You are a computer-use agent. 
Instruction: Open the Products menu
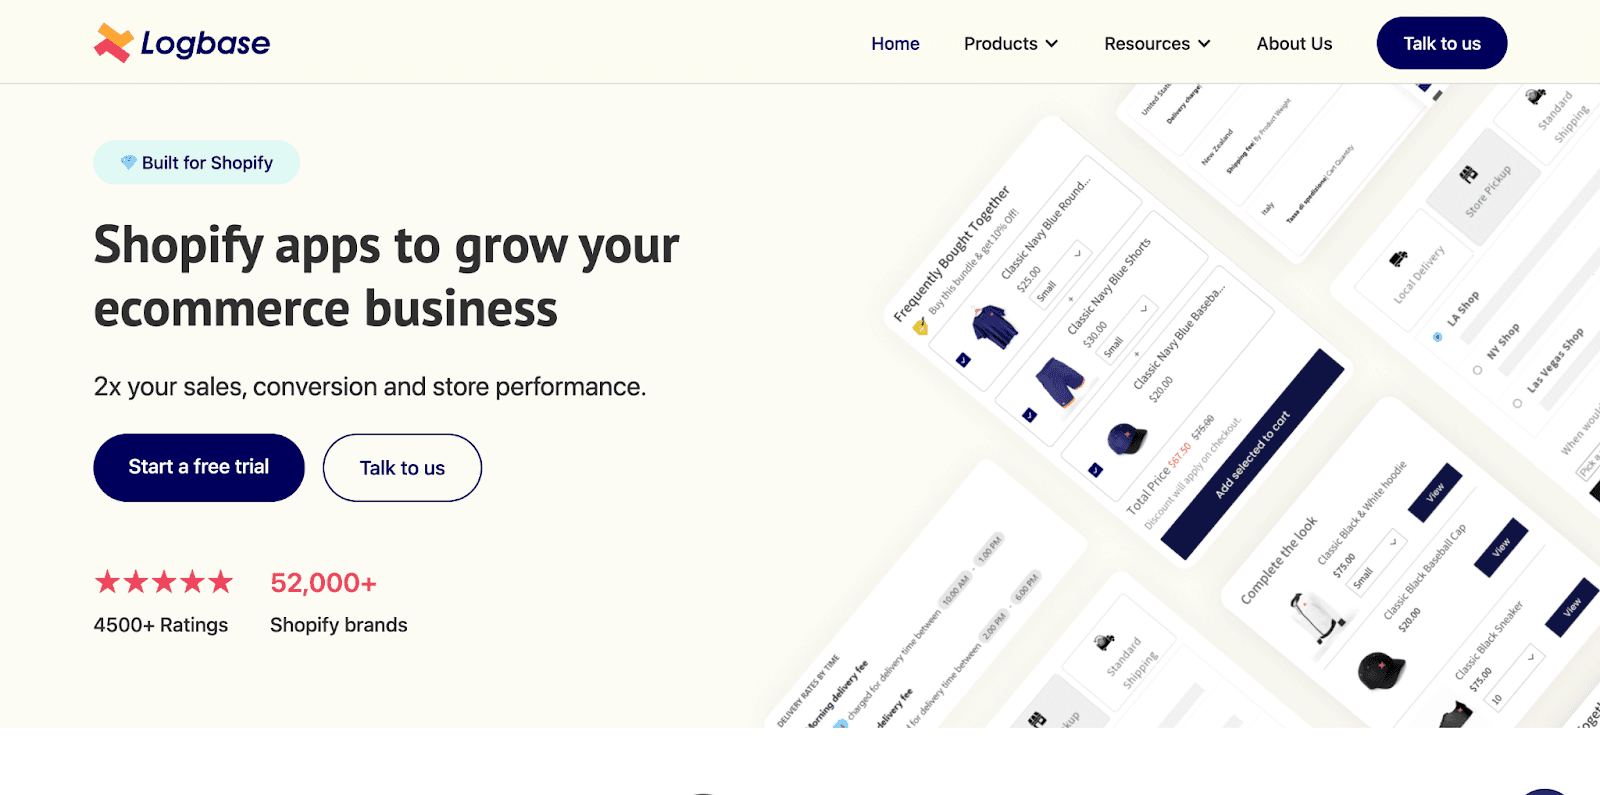1010,44
